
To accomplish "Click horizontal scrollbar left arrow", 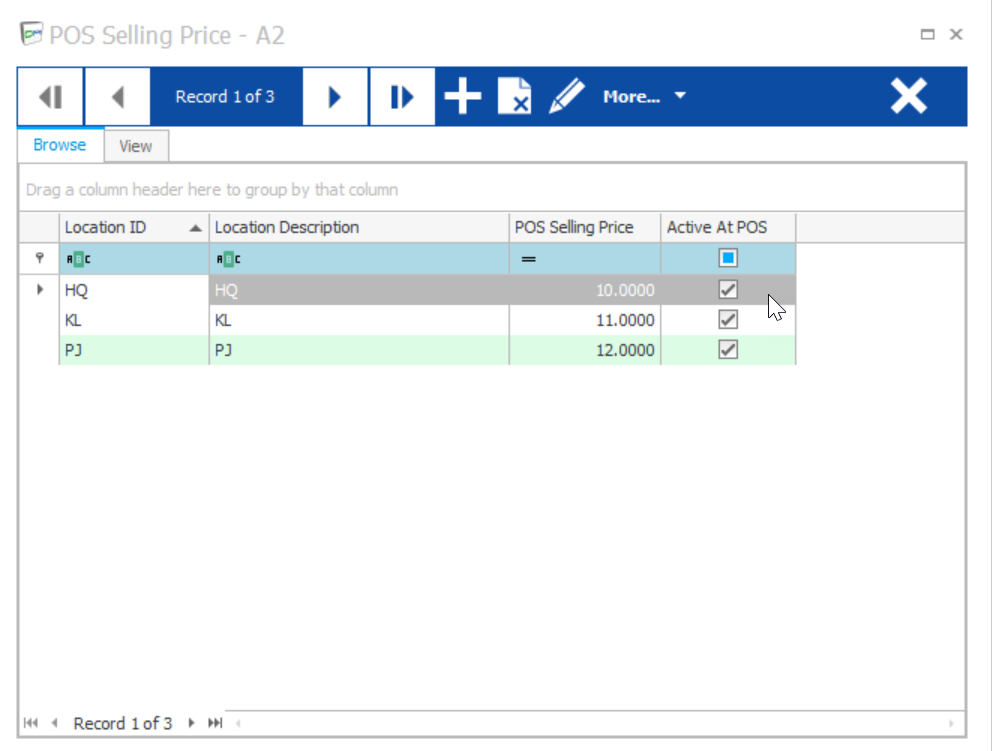I will point(238,723).
